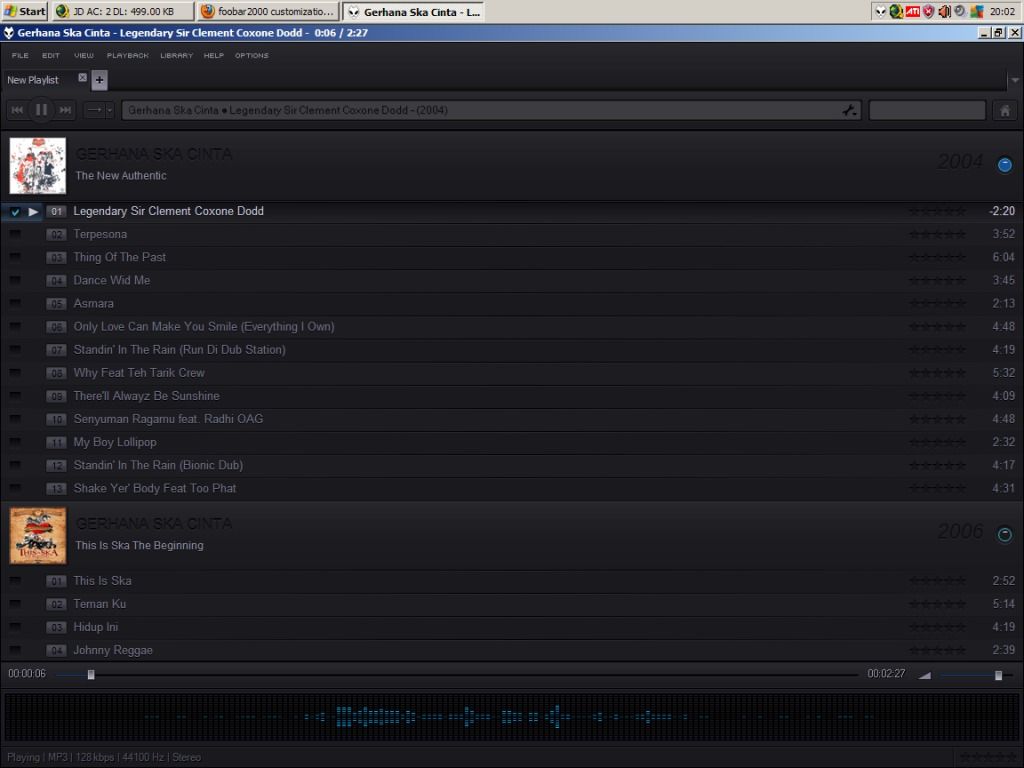Viewport: 1024px width, 768px height.
Task: Click the home icon button
Action: [1005, 111]
